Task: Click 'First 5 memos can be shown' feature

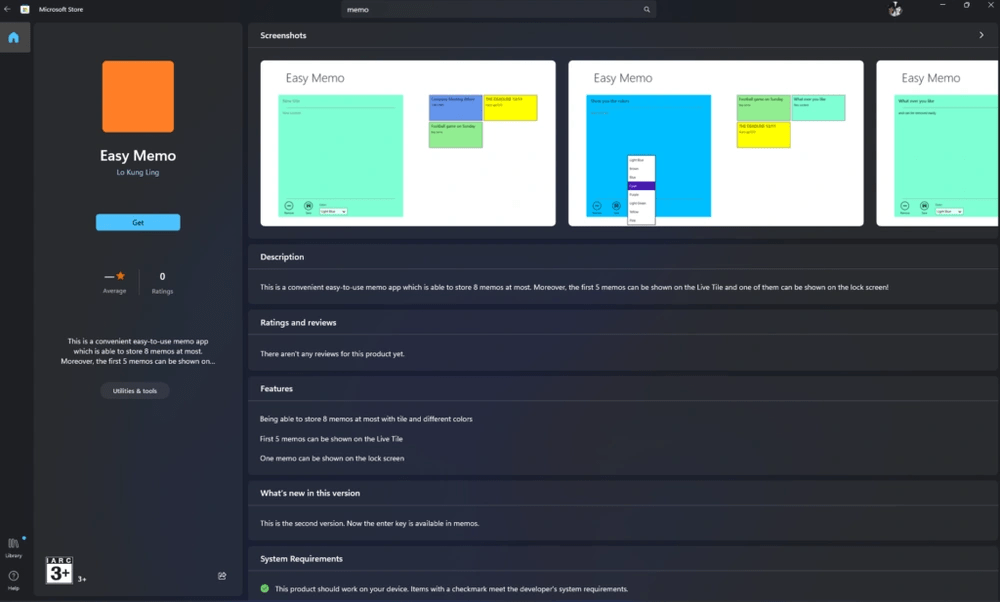Action: click(x=331, y=439)
